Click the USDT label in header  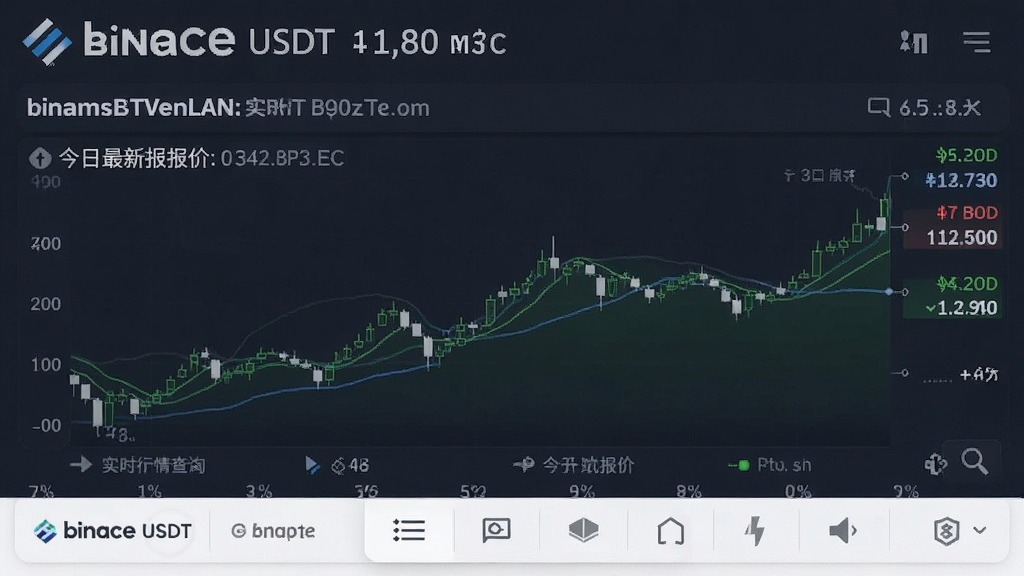pos(291,42)
